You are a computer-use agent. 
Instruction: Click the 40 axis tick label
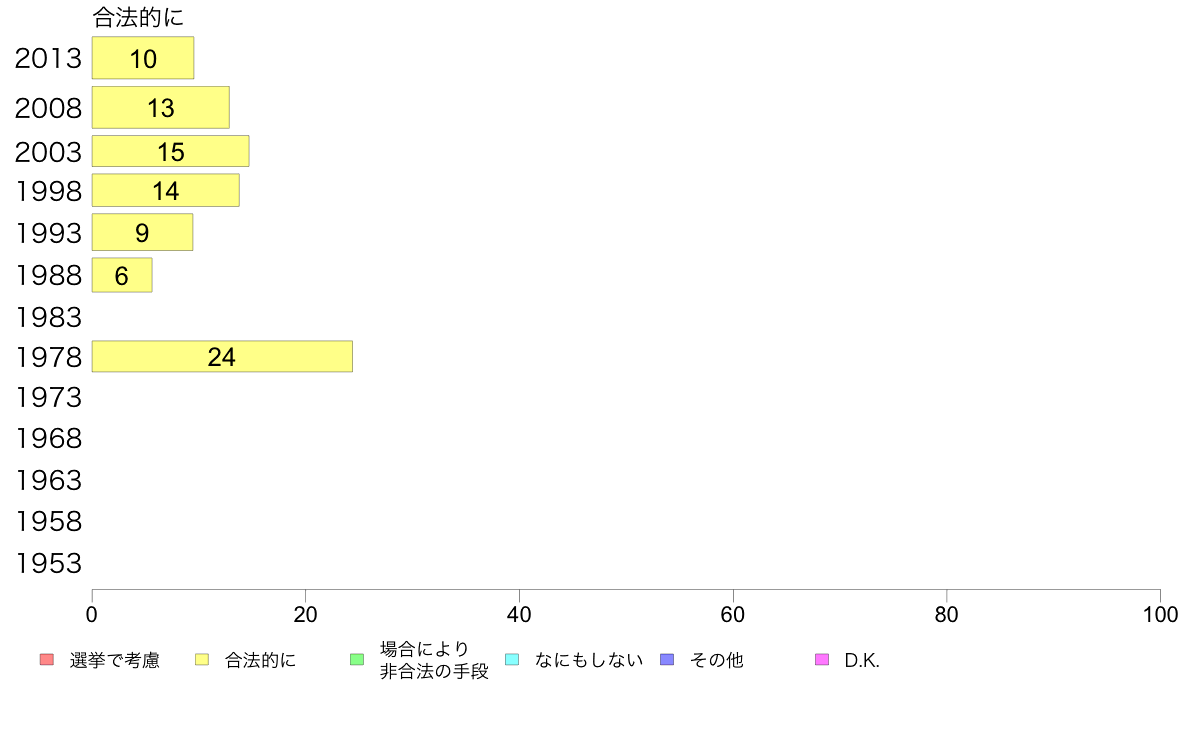[519, 615]
